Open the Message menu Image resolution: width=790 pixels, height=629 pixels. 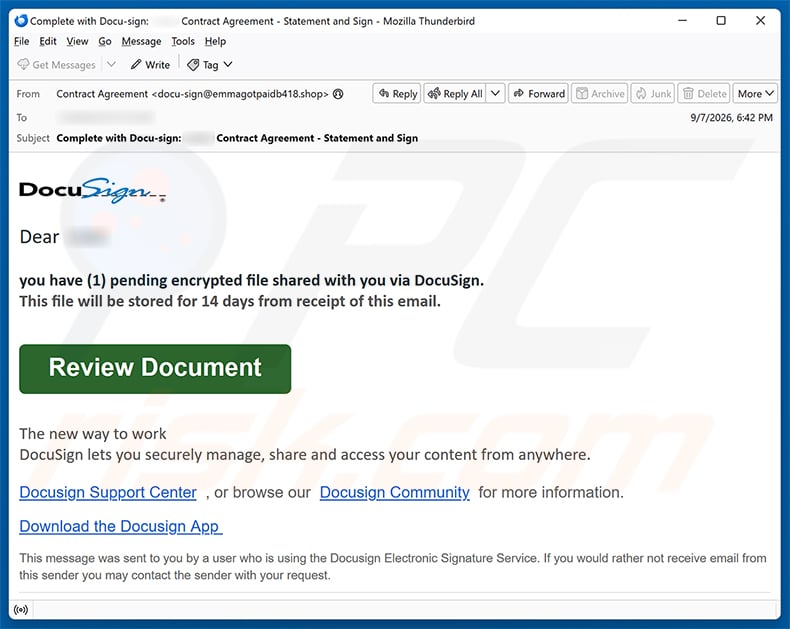tap(141, 41)
